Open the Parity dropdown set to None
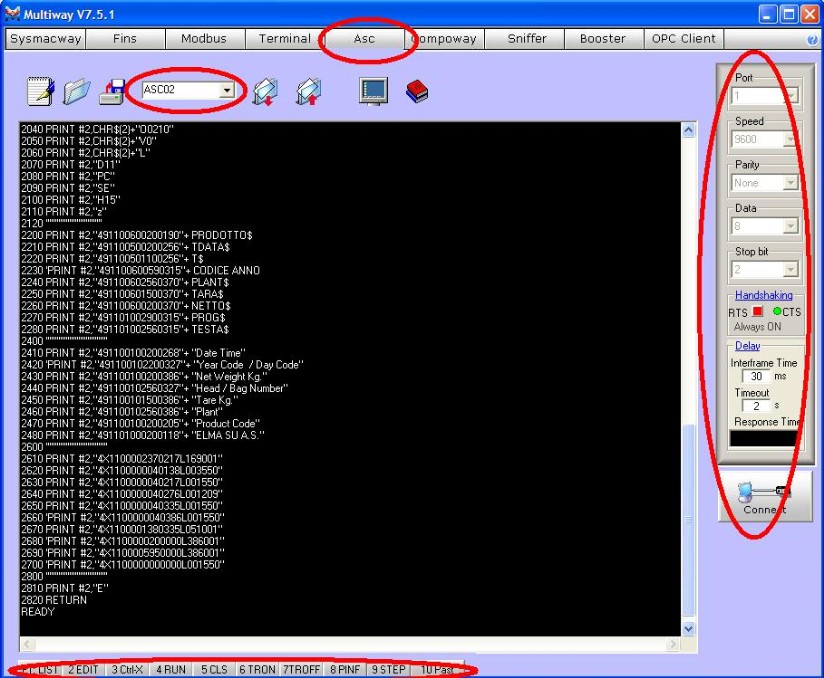 click(x=790, y=183)
